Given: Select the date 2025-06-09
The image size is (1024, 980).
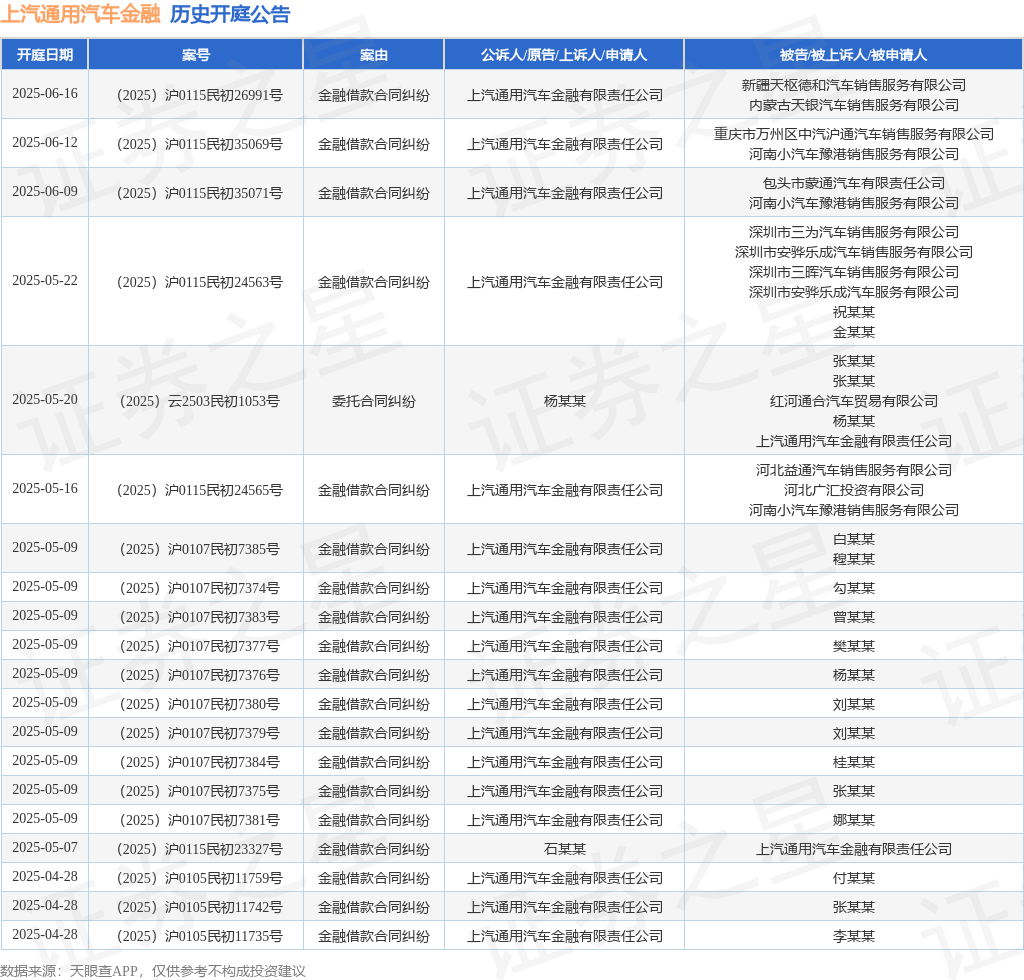Looking at the screenshot, I should point(44,191).
